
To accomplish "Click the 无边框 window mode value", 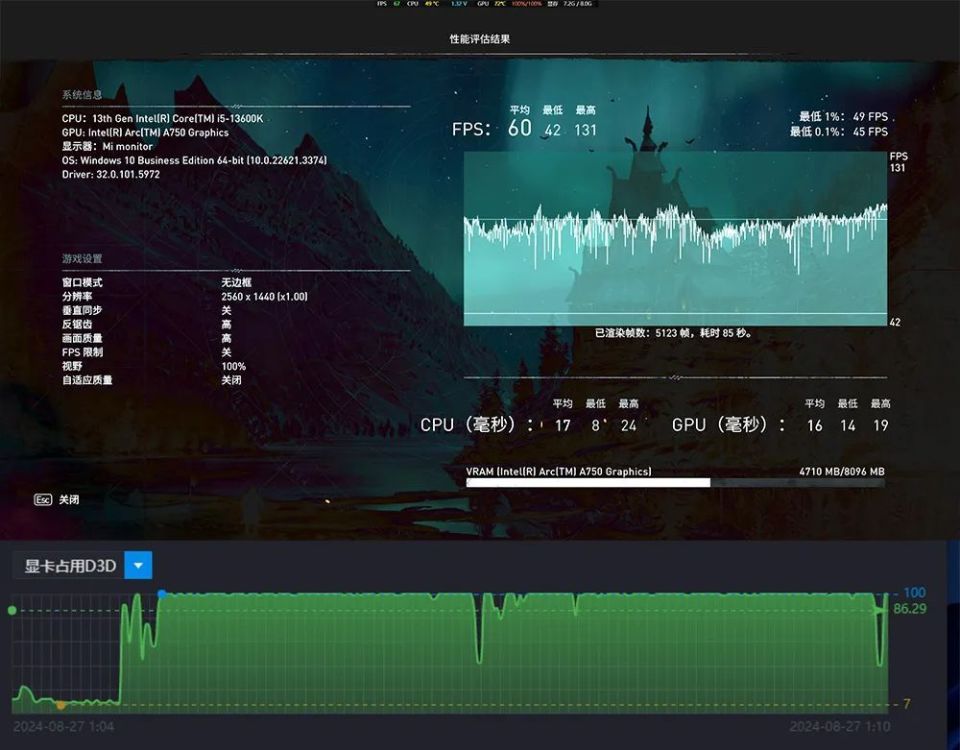I will click(236, 282).
